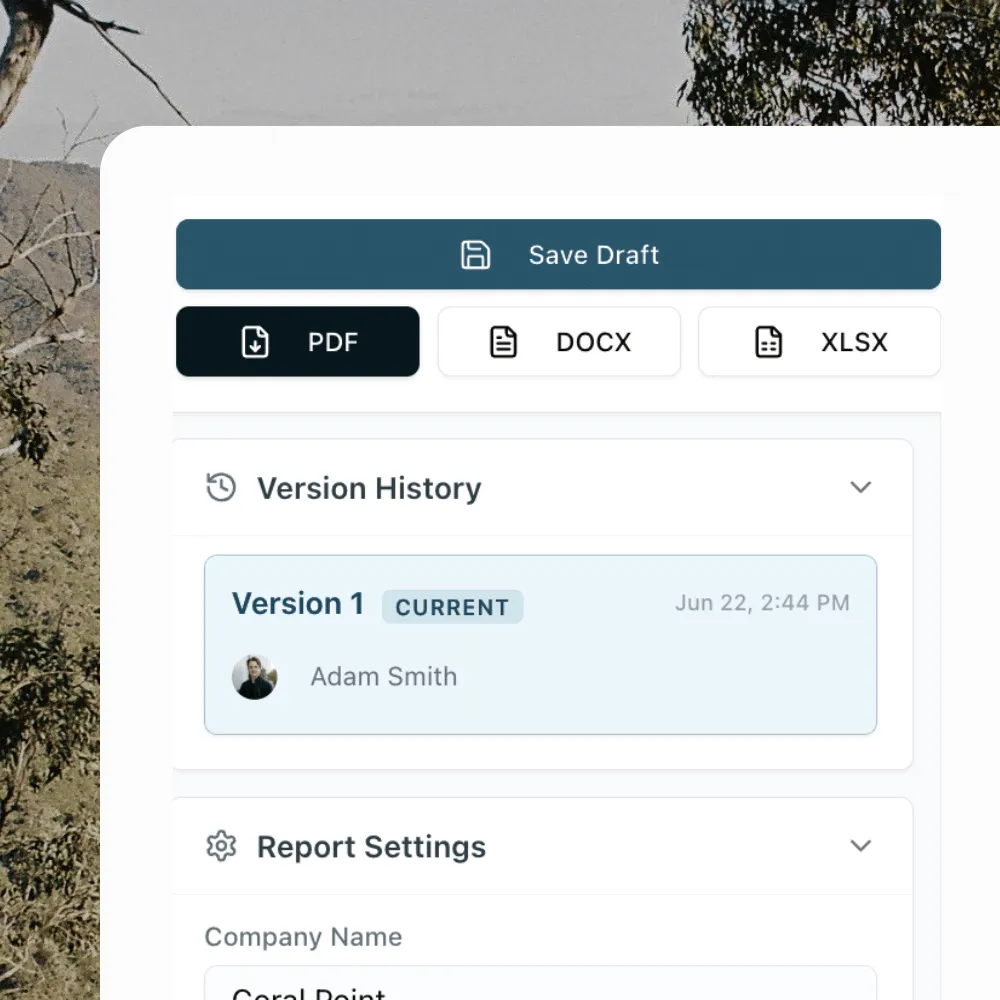
Task: Export the report as PDF
Action: [x=298, y=342]
